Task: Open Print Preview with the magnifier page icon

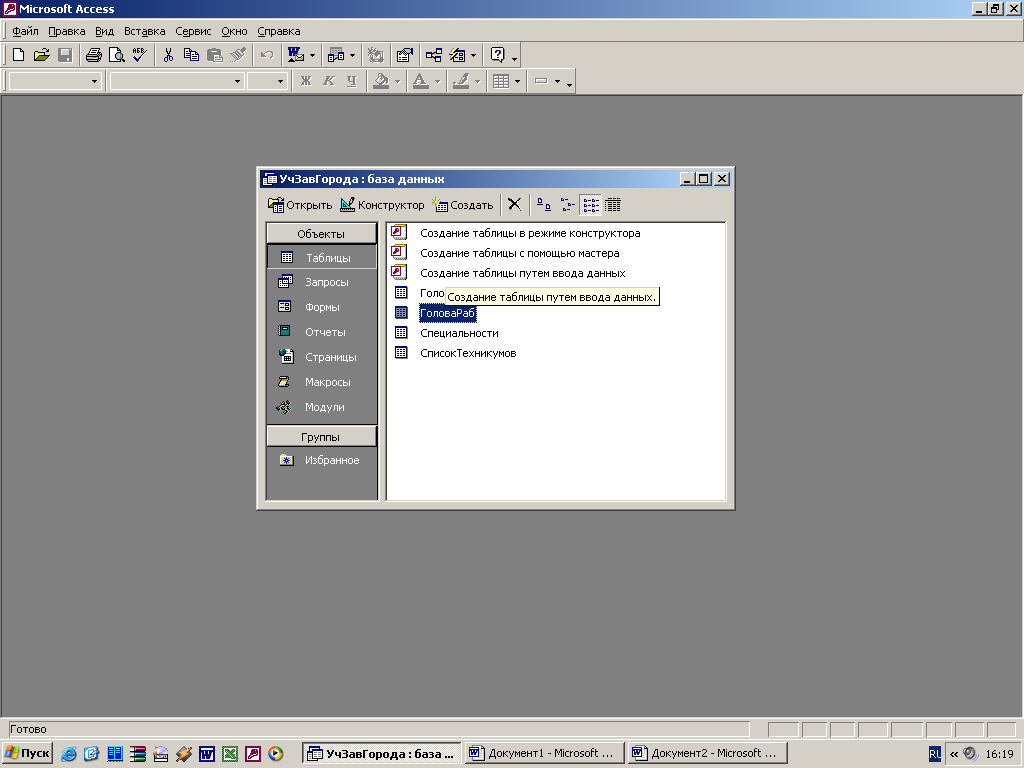Action: coord(116,56)
